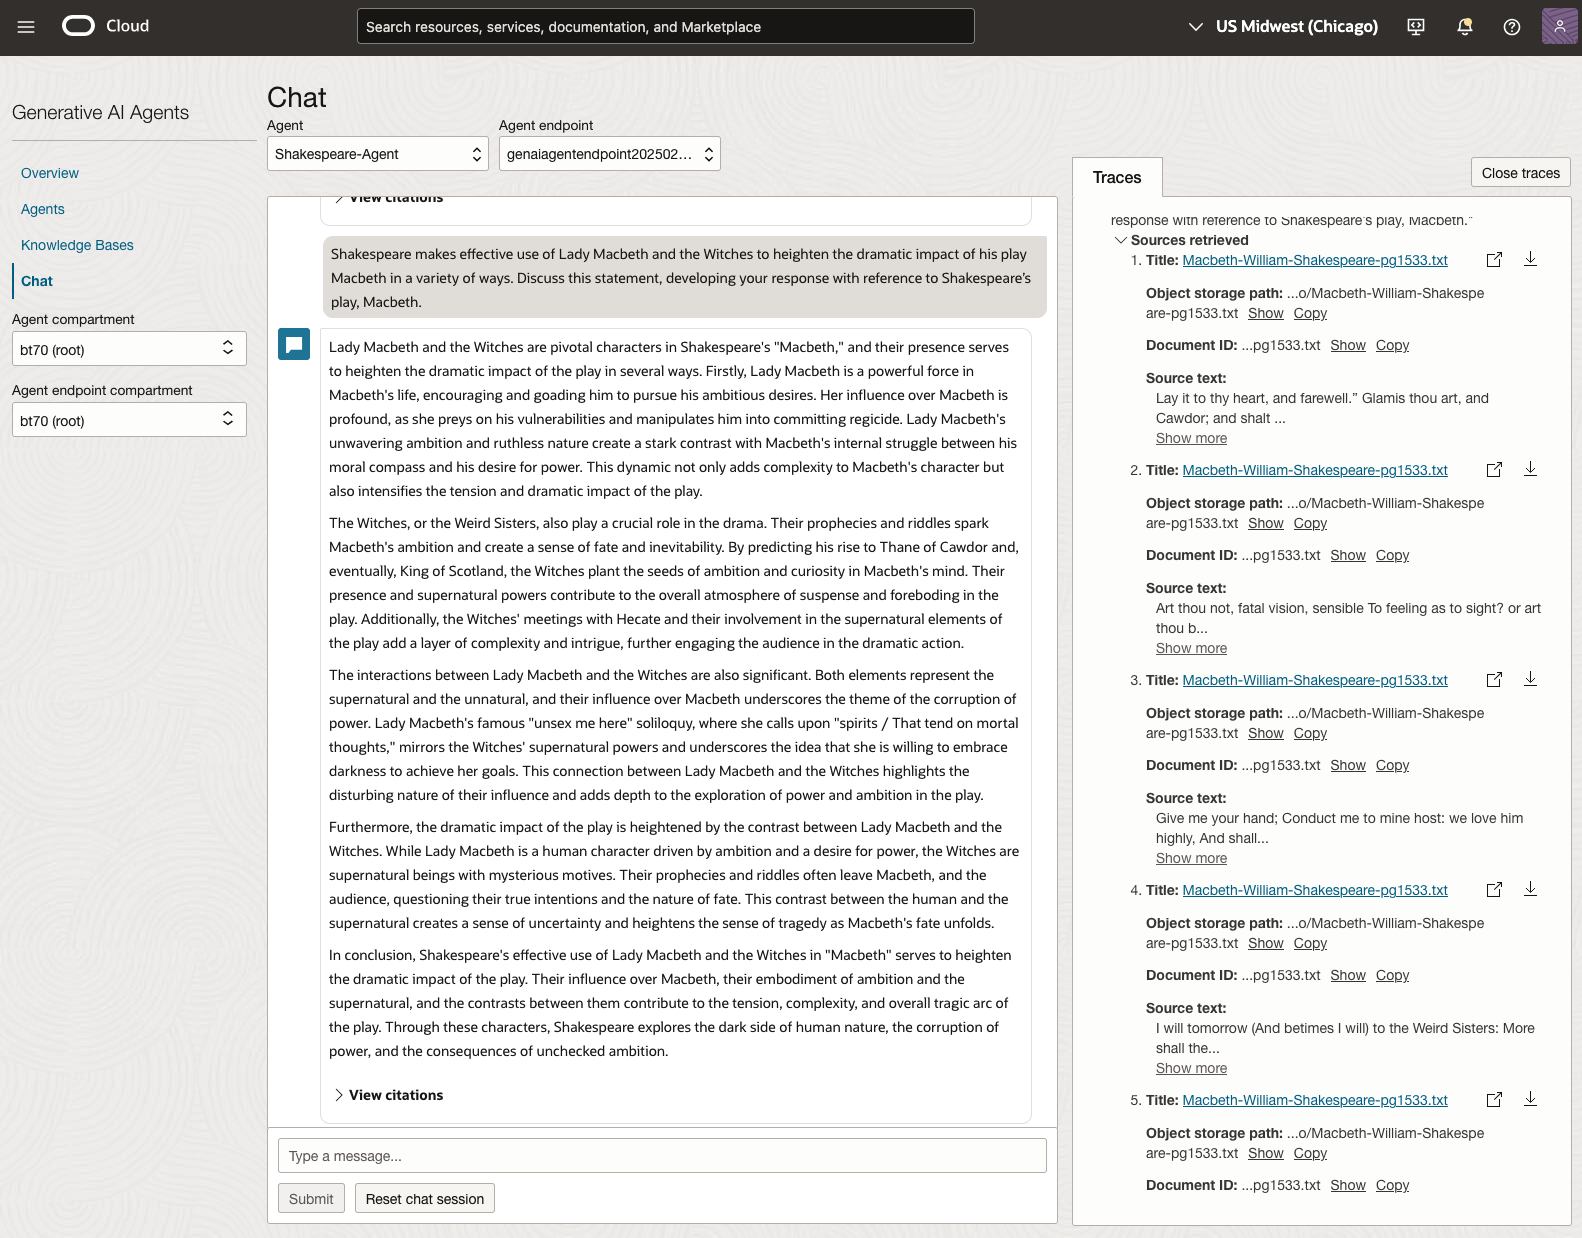Download the second retrieved source file

pos(1530,469)
